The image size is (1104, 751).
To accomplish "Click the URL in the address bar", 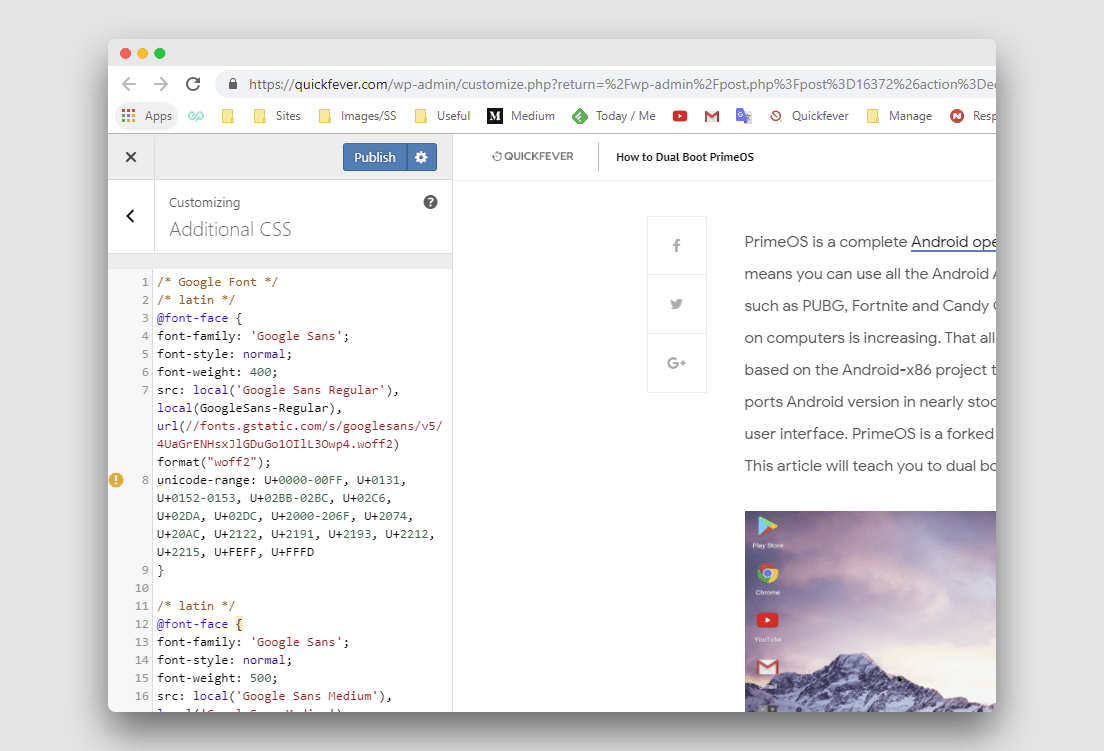I will click(622, 84).
